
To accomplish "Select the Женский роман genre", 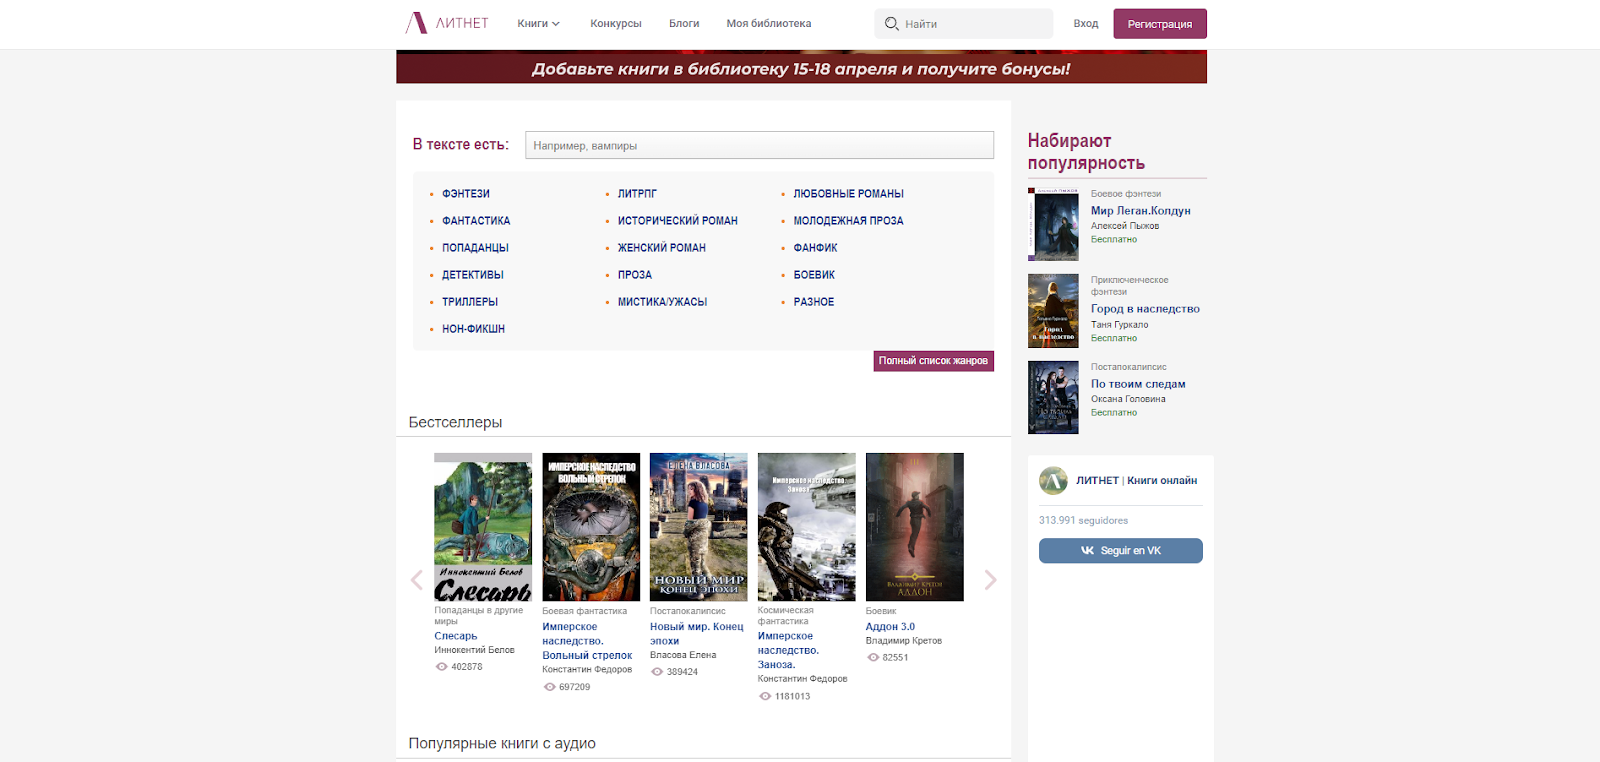I will 662,248.
